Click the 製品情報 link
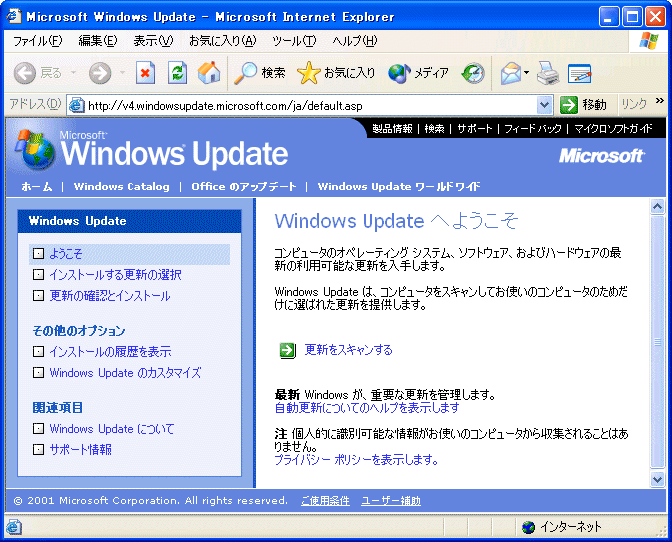The width and height of the screenshot is (672, 542). point(392,129)
